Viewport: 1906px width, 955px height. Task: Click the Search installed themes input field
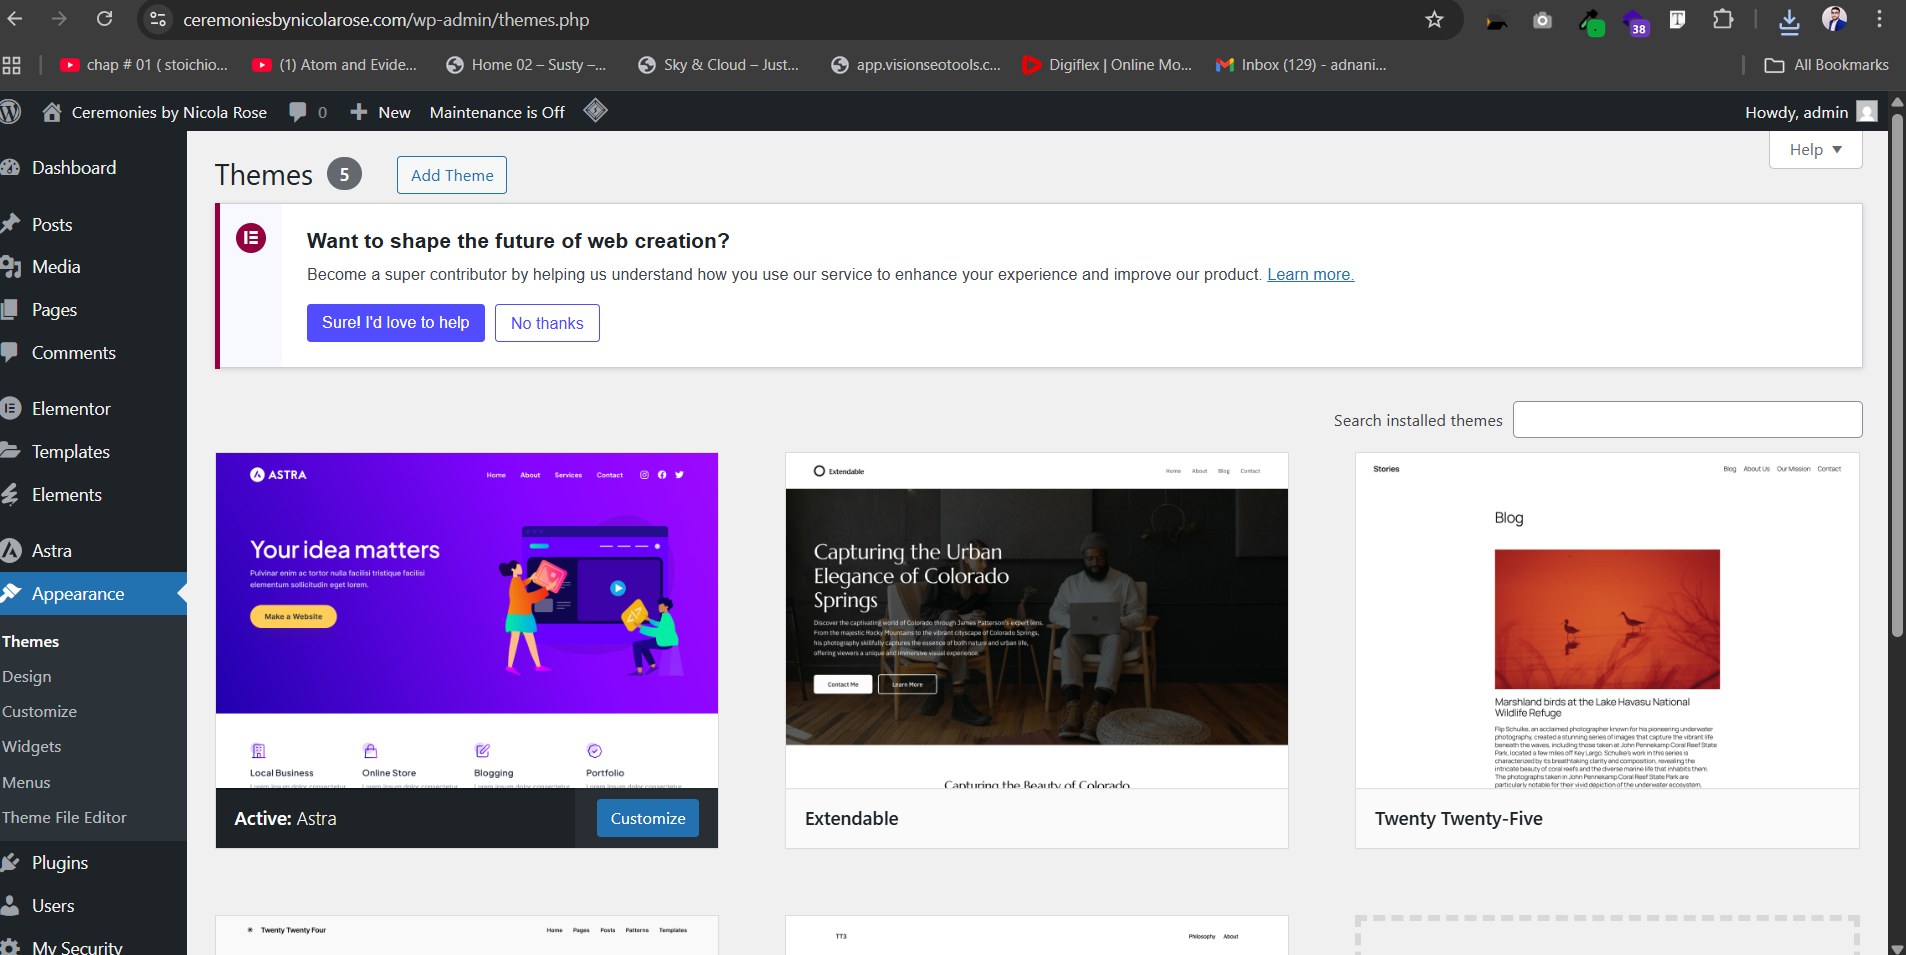coord(1687,420)
